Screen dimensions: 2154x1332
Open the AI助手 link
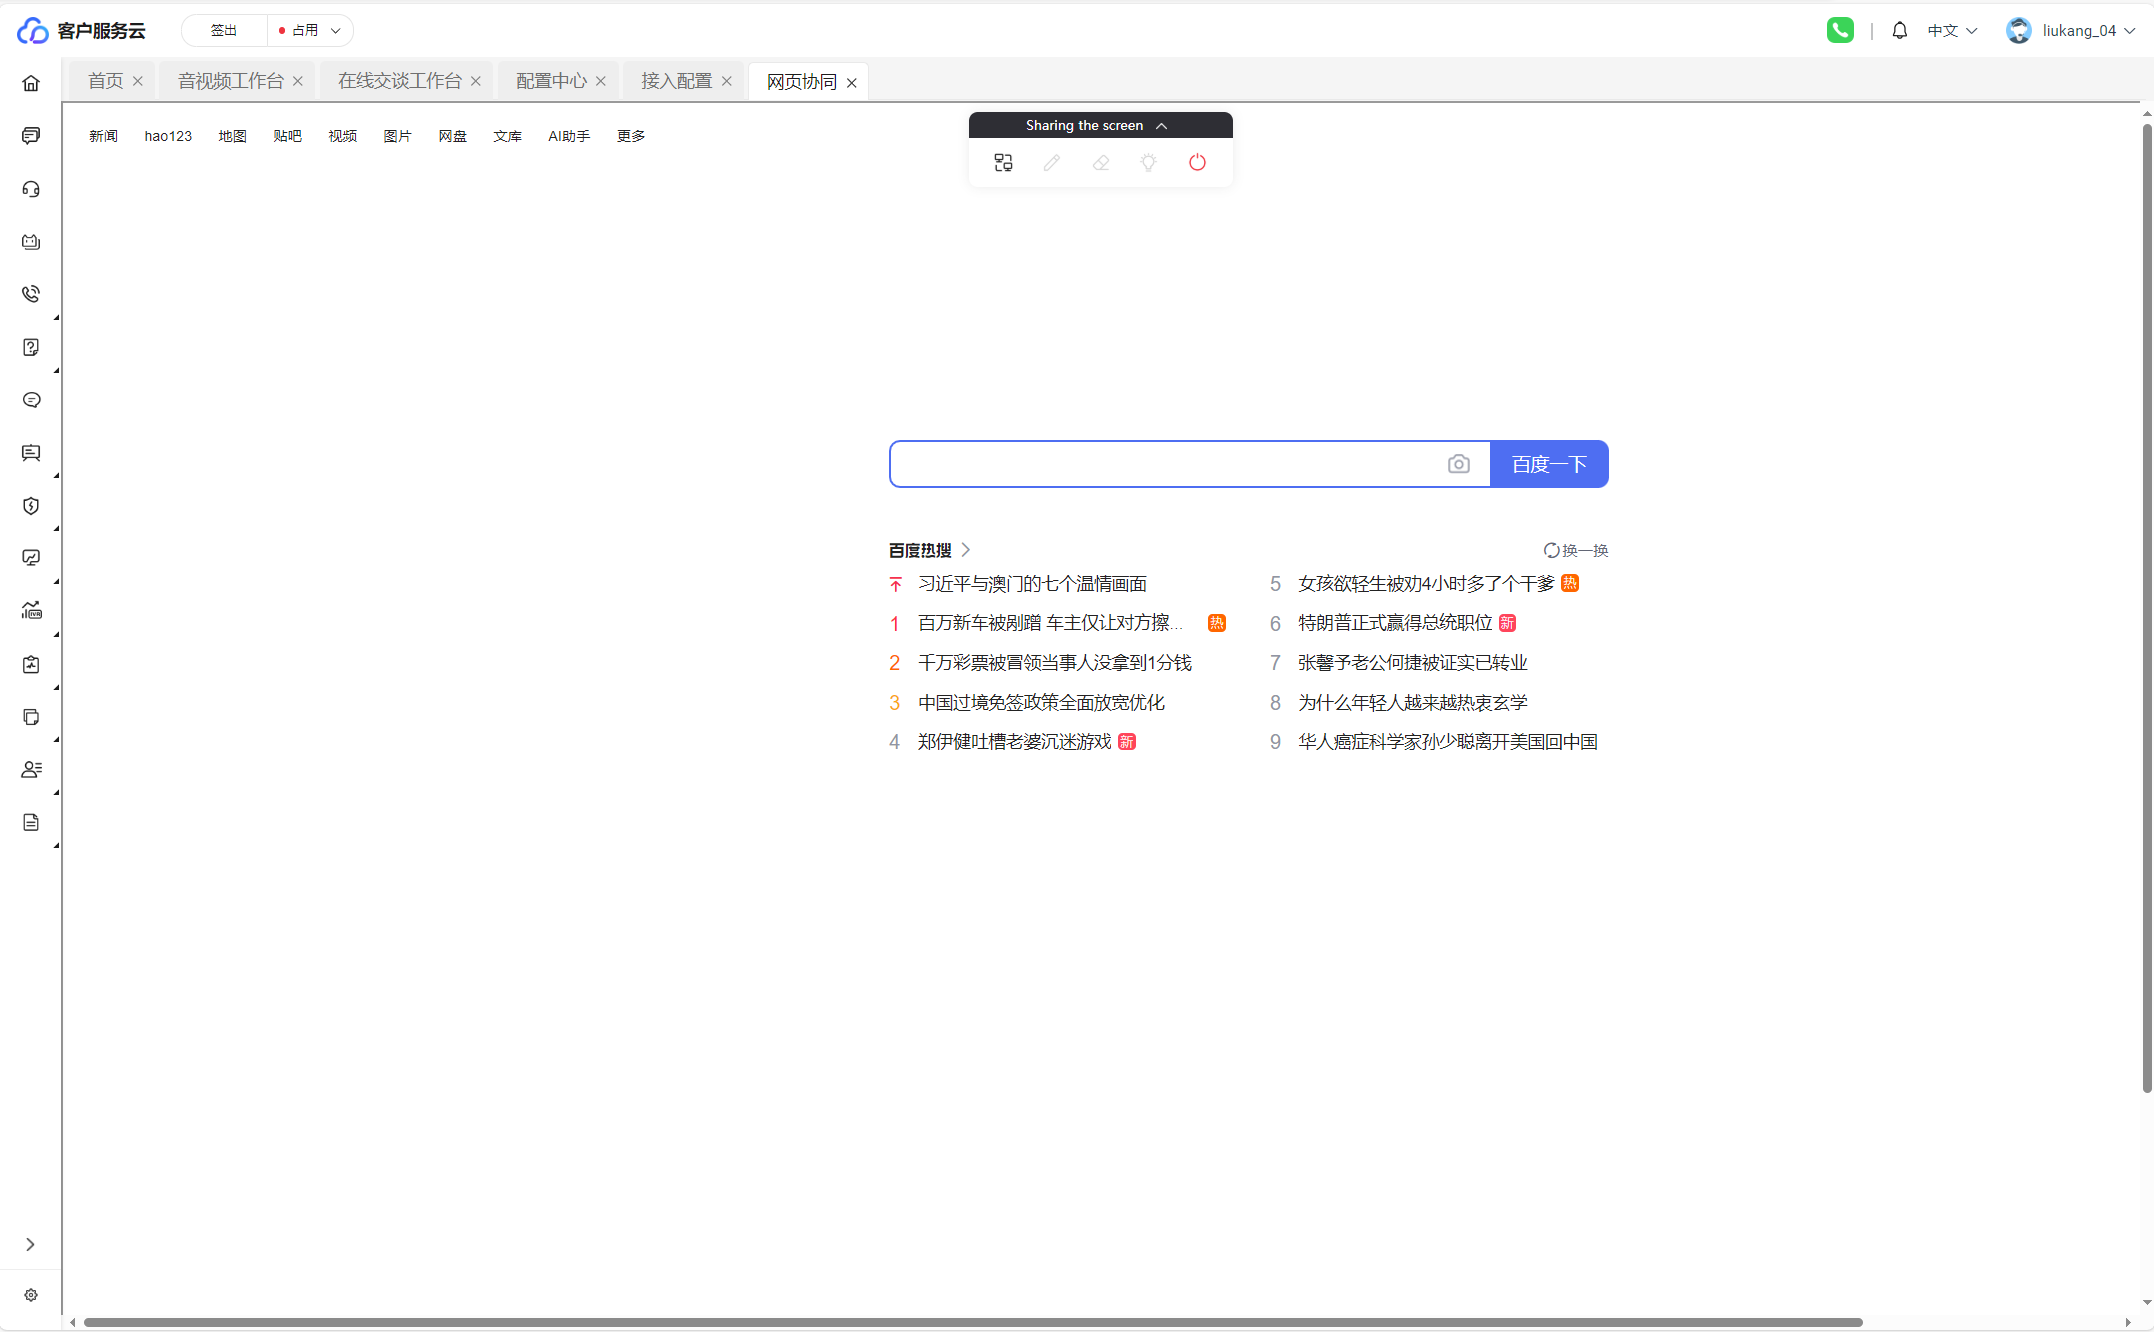[x=569, y=136]
